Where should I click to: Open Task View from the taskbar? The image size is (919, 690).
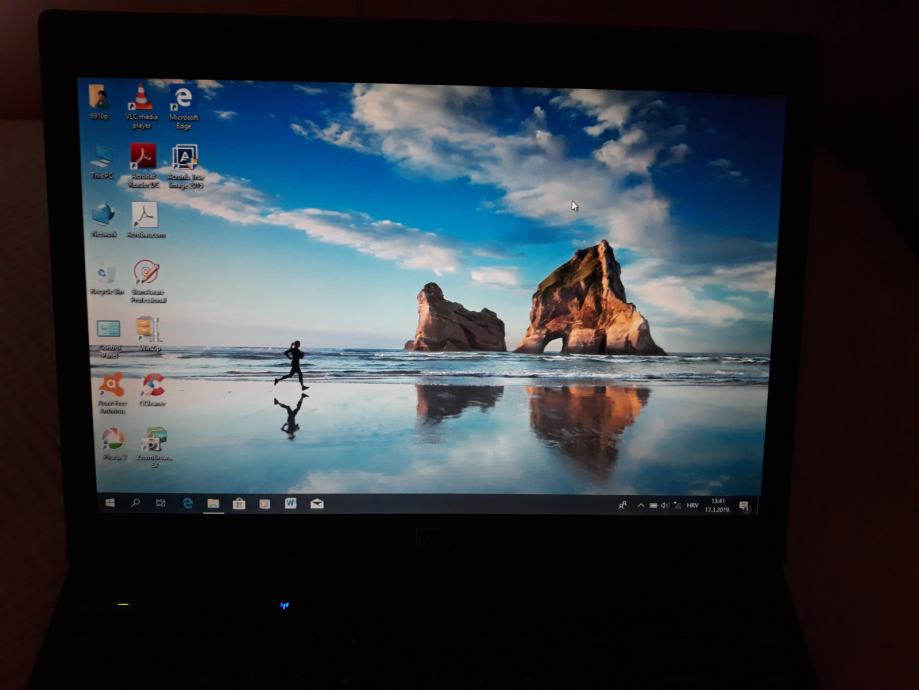[161, 503]
